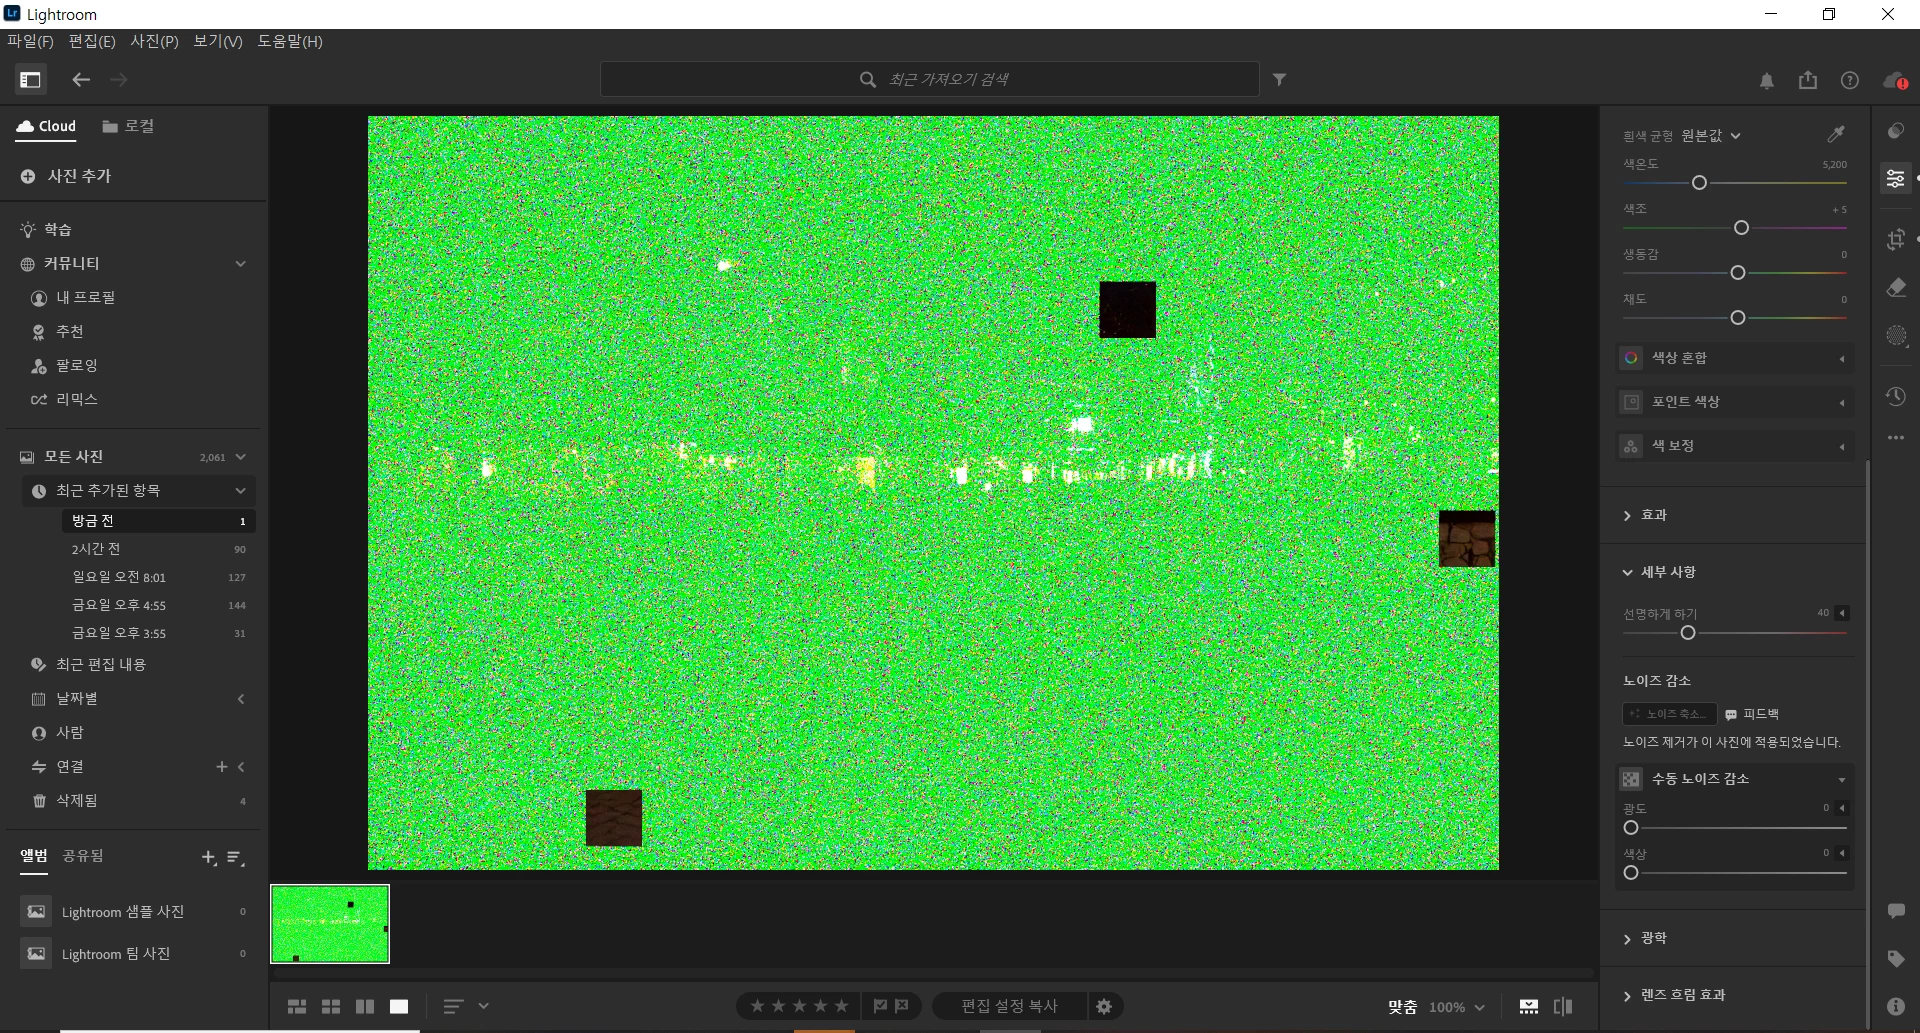Open the 원본값 white balance dropdown
Image resolution: width=1920 pixels, height=1033 pixels.
pyautogui.click(x=1711, y=136)
